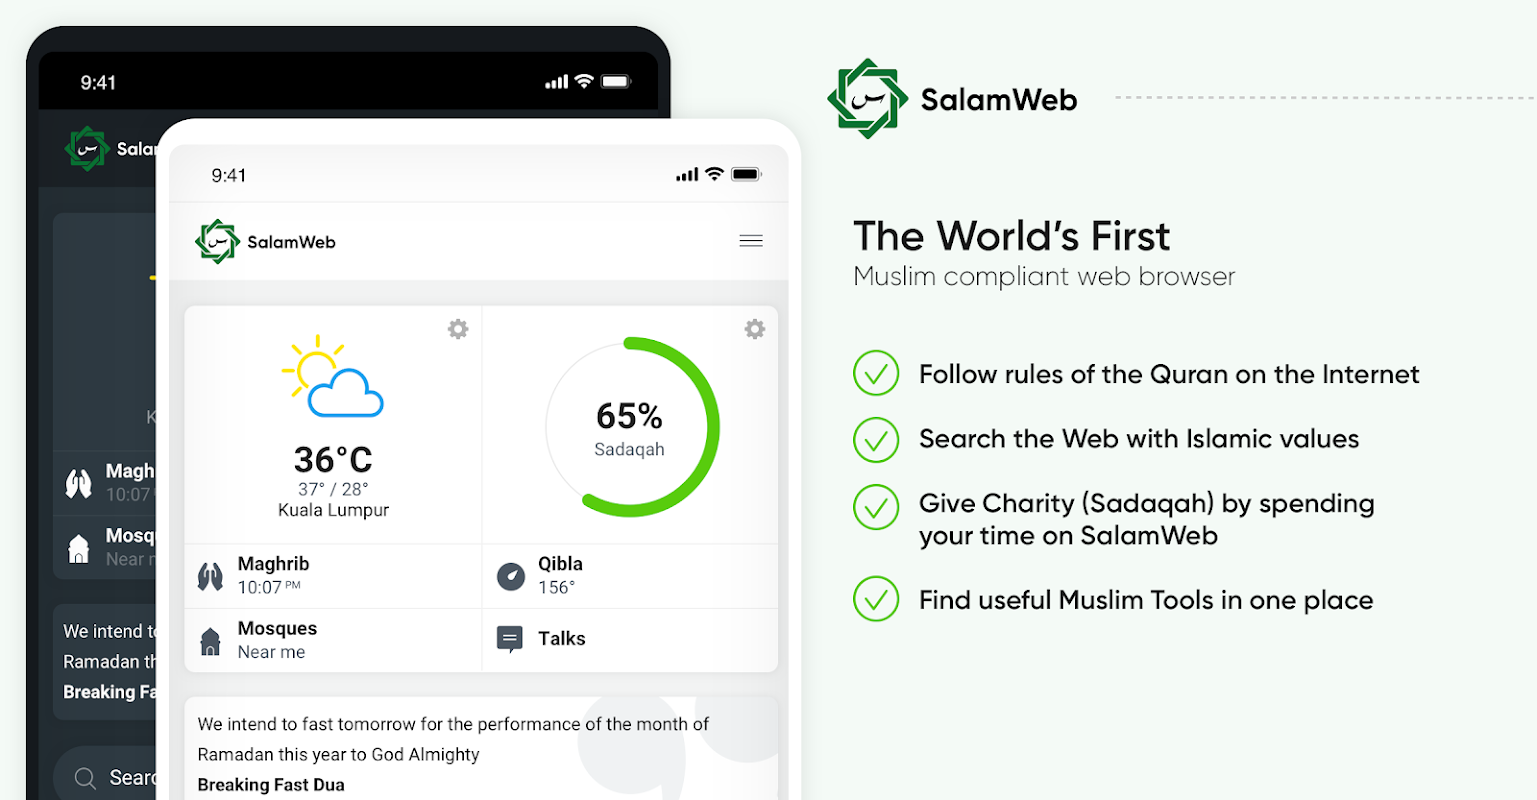Click checkmark beside Follow rules of the Quran

(876, 374)
